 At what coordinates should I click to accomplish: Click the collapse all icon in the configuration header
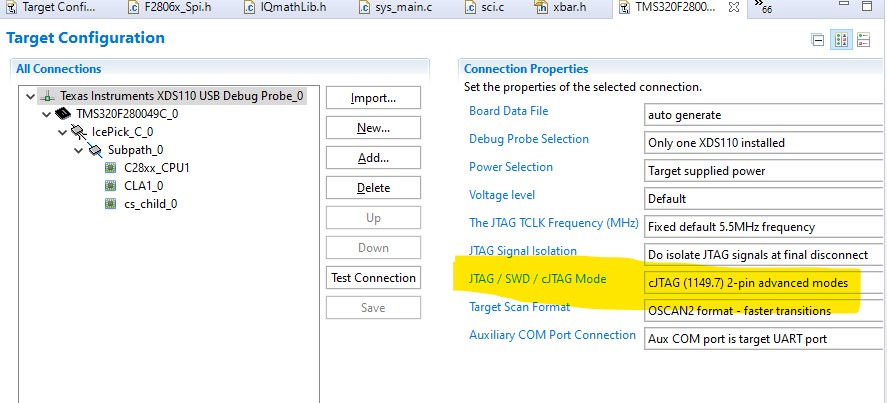pyautogui.click(x=818, y=40)
